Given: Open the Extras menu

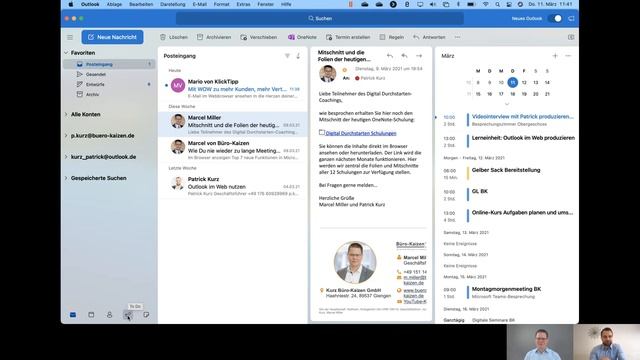Looking at the screenshot, I should tap(243, 4).
